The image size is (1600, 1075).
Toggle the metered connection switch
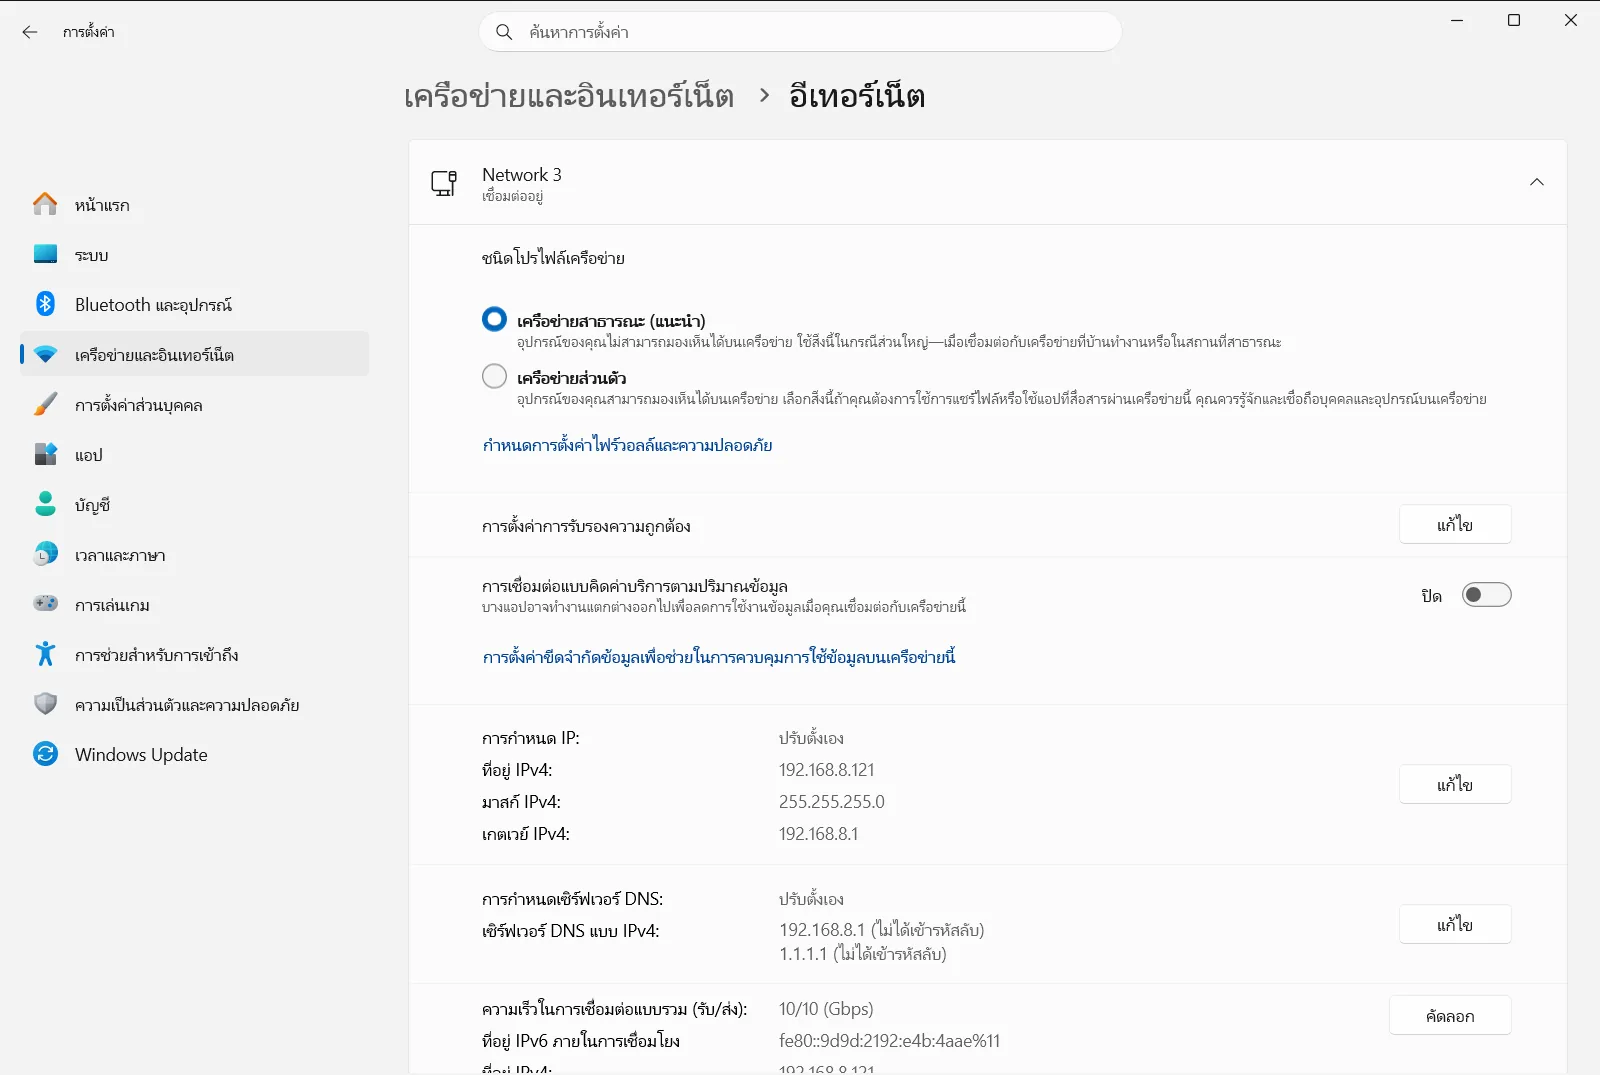click(x=1486, y=595)
